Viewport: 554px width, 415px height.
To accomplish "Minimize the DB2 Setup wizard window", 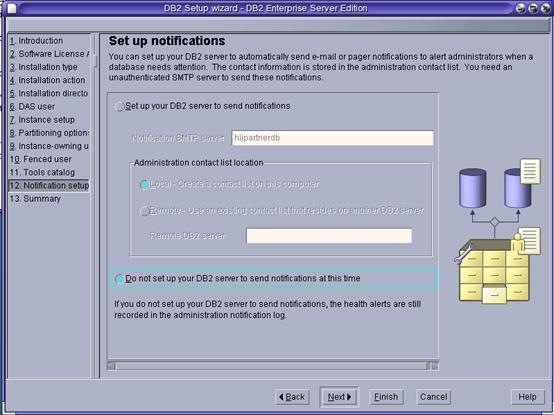I will (520, 8).
